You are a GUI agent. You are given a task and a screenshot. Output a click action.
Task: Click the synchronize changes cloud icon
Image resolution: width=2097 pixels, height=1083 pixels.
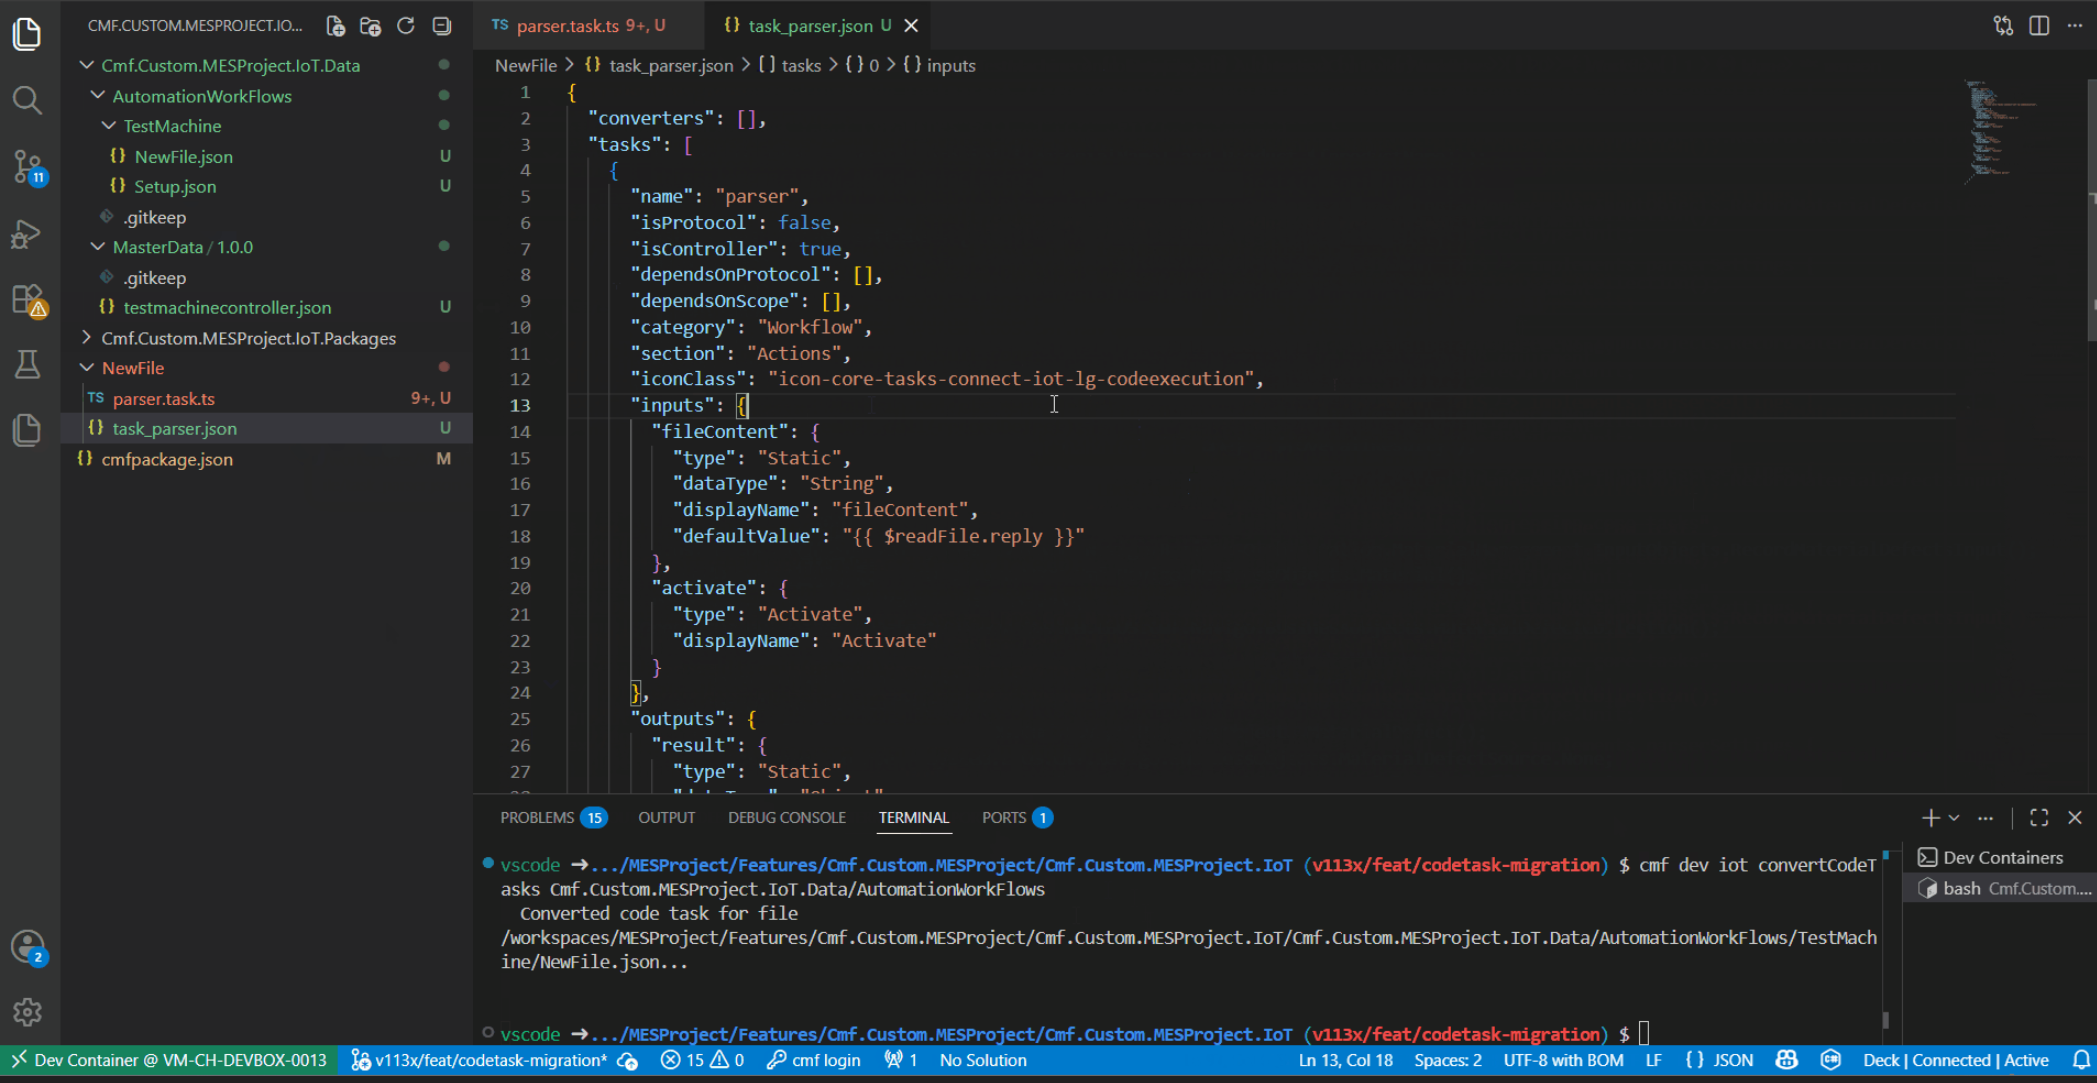627,1060
